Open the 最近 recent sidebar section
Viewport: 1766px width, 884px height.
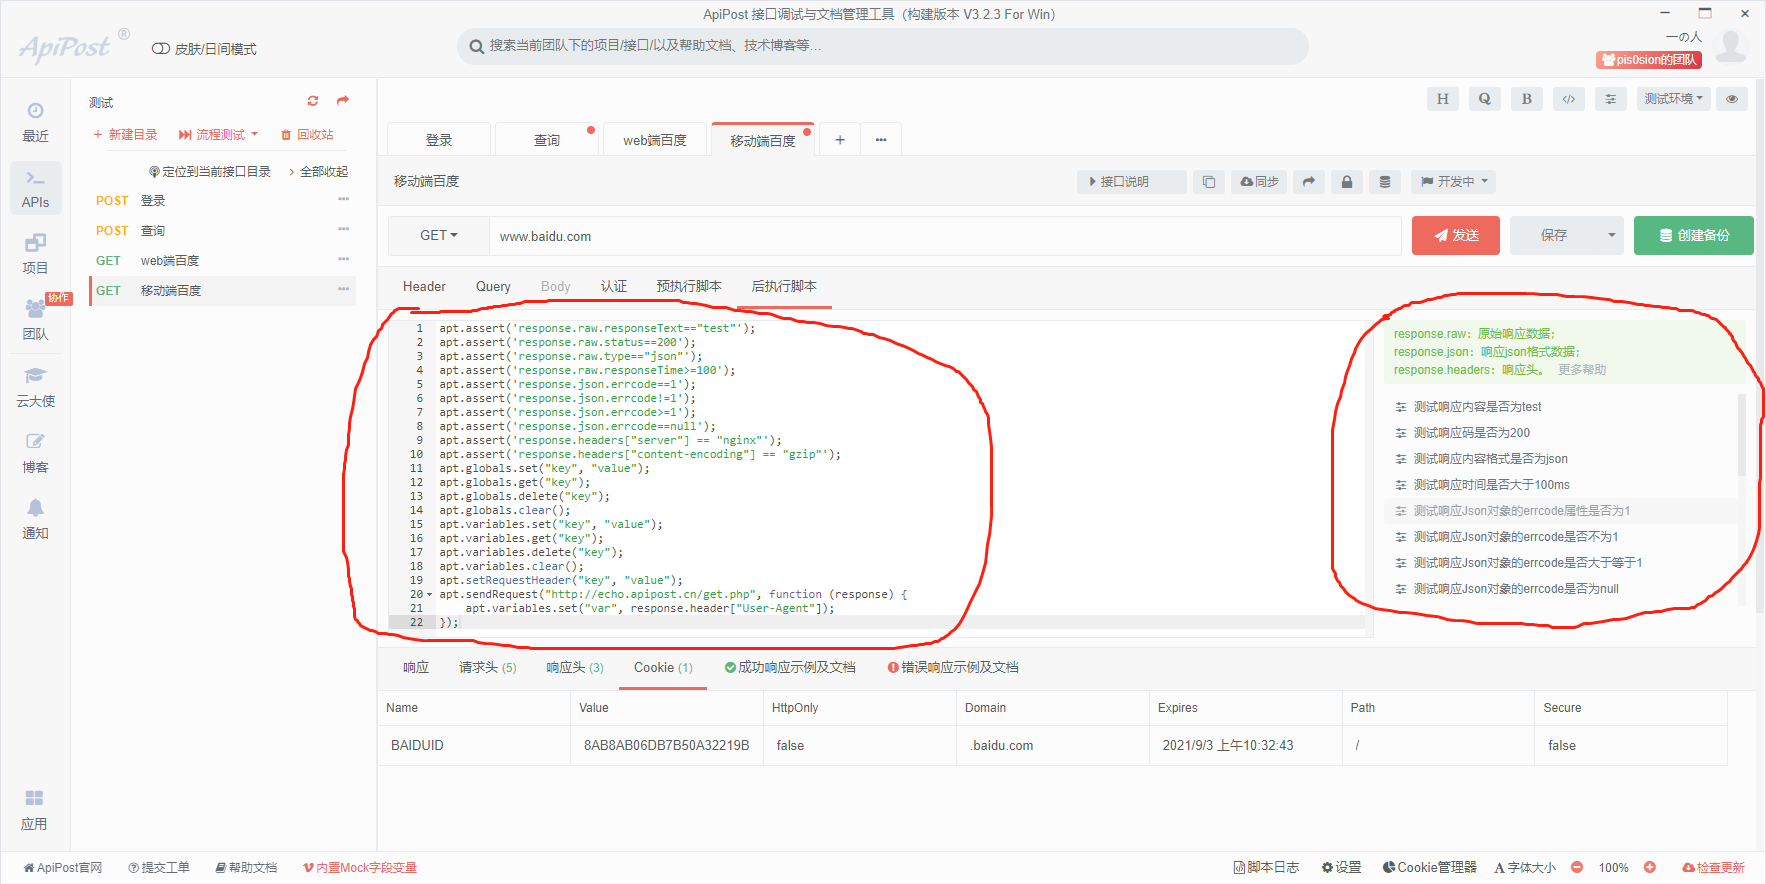pos(35,122)
